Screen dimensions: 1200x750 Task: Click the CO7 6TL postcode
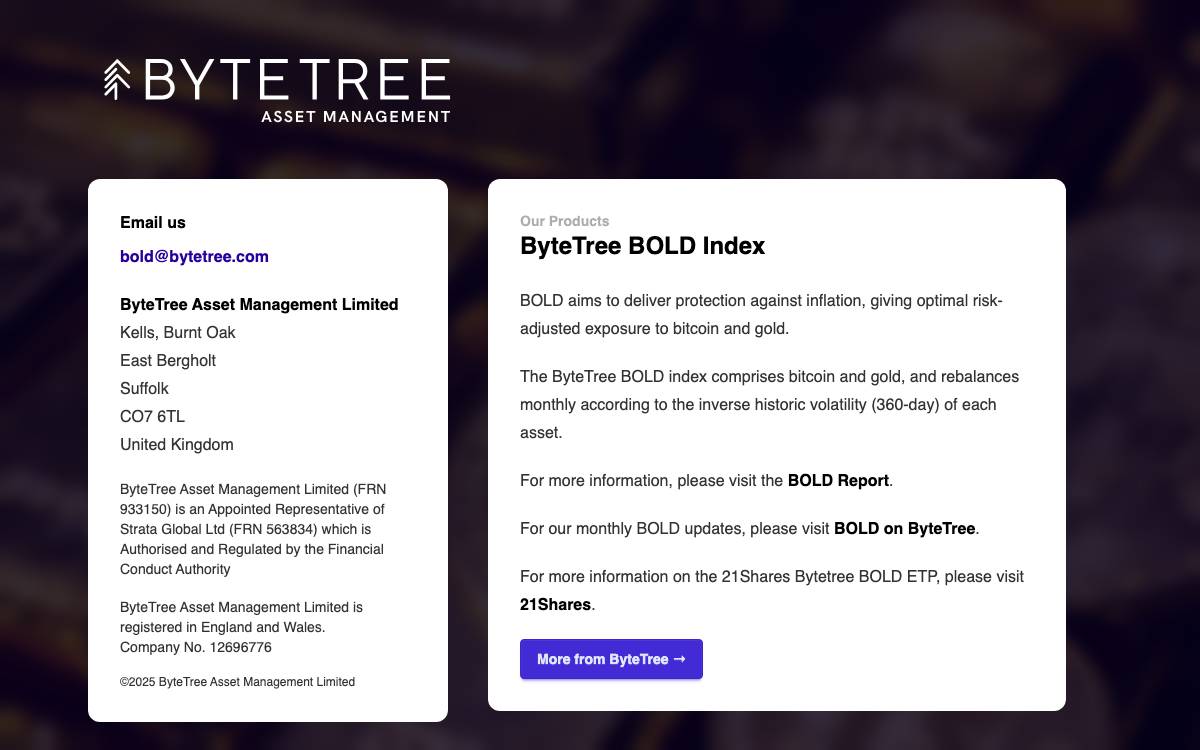click(152, 416)
